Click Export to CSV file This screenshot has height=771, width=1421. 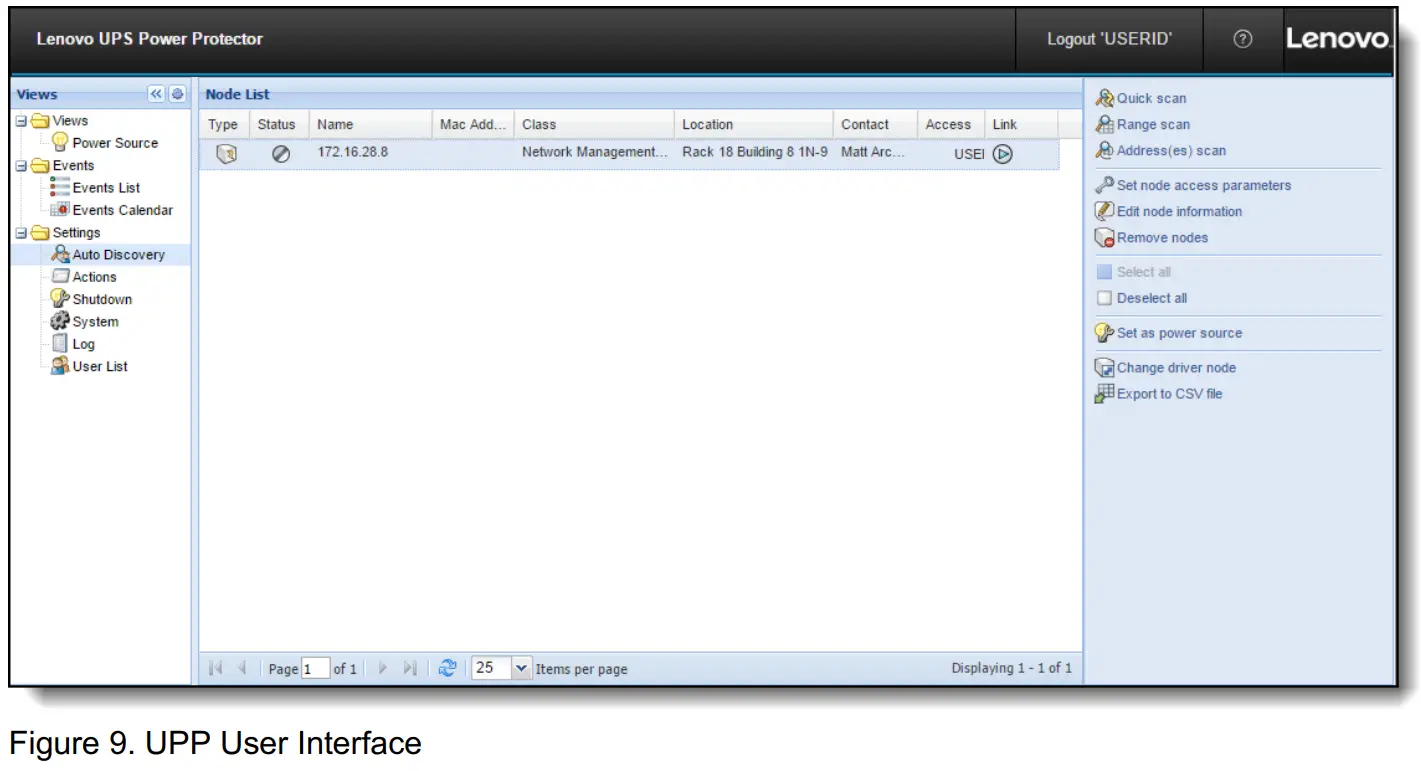tap(1170, 393)
